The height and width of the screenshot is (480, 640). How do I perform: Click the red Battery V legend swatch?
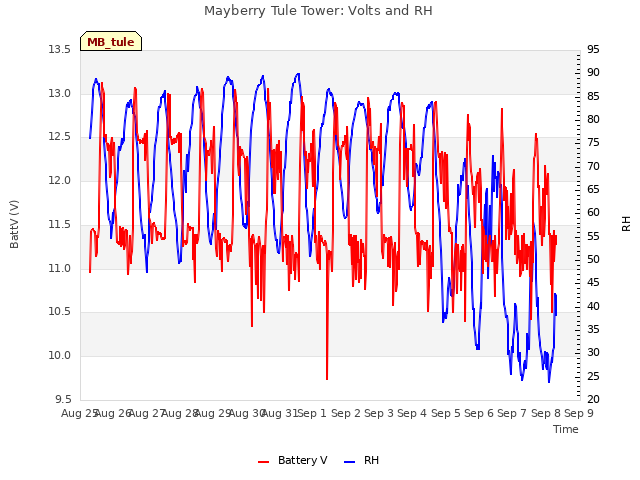(264, 462)
